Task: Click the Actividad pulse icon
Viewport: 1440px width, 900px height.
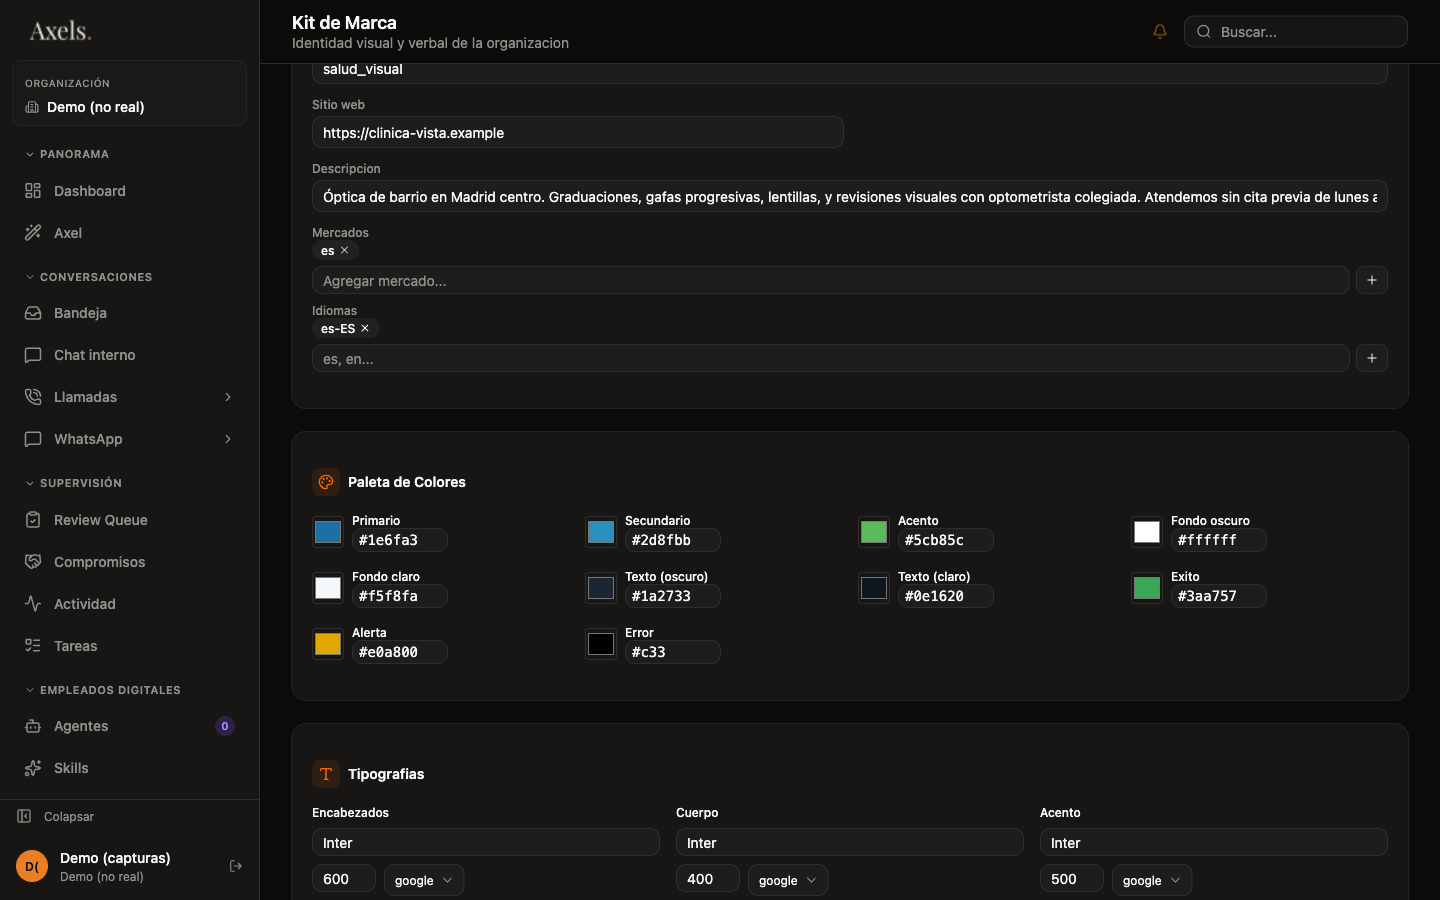Action: point(33,604)
